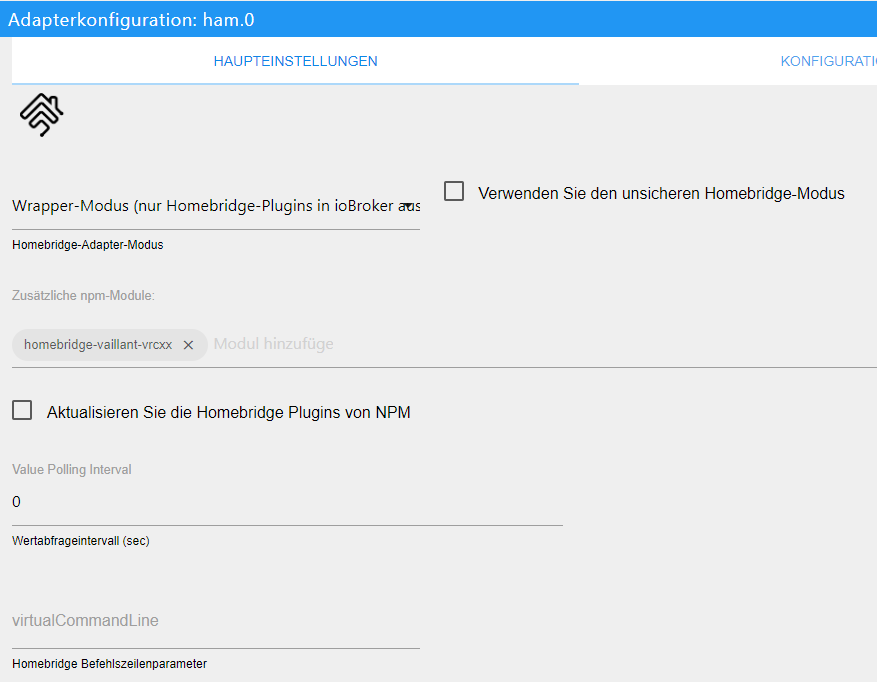Enable the unsicheren Homebridge-Modus checkbox
Image resolution: width=877 pixels, height=682 pixels.
point(454,191)
